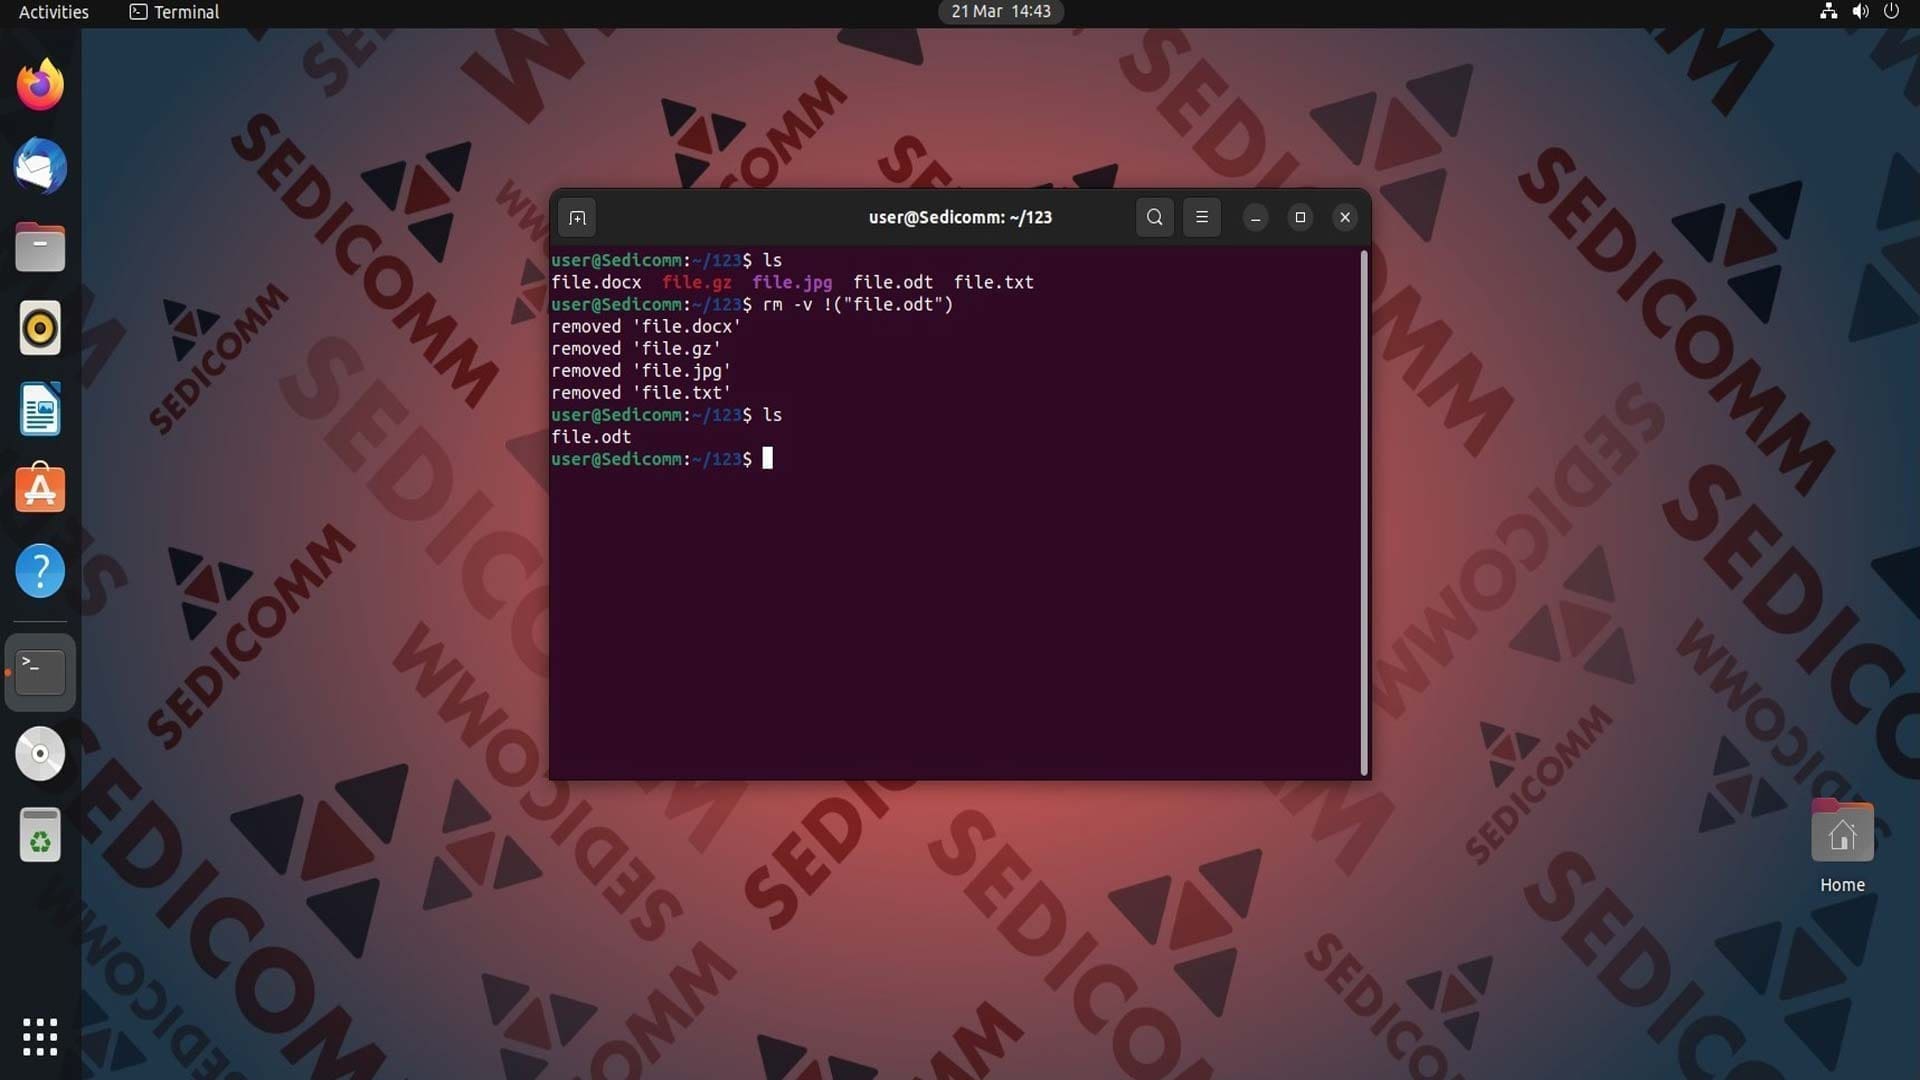Click the line removed 'file.txt'
The image size is (1920, 1080).
641,393
